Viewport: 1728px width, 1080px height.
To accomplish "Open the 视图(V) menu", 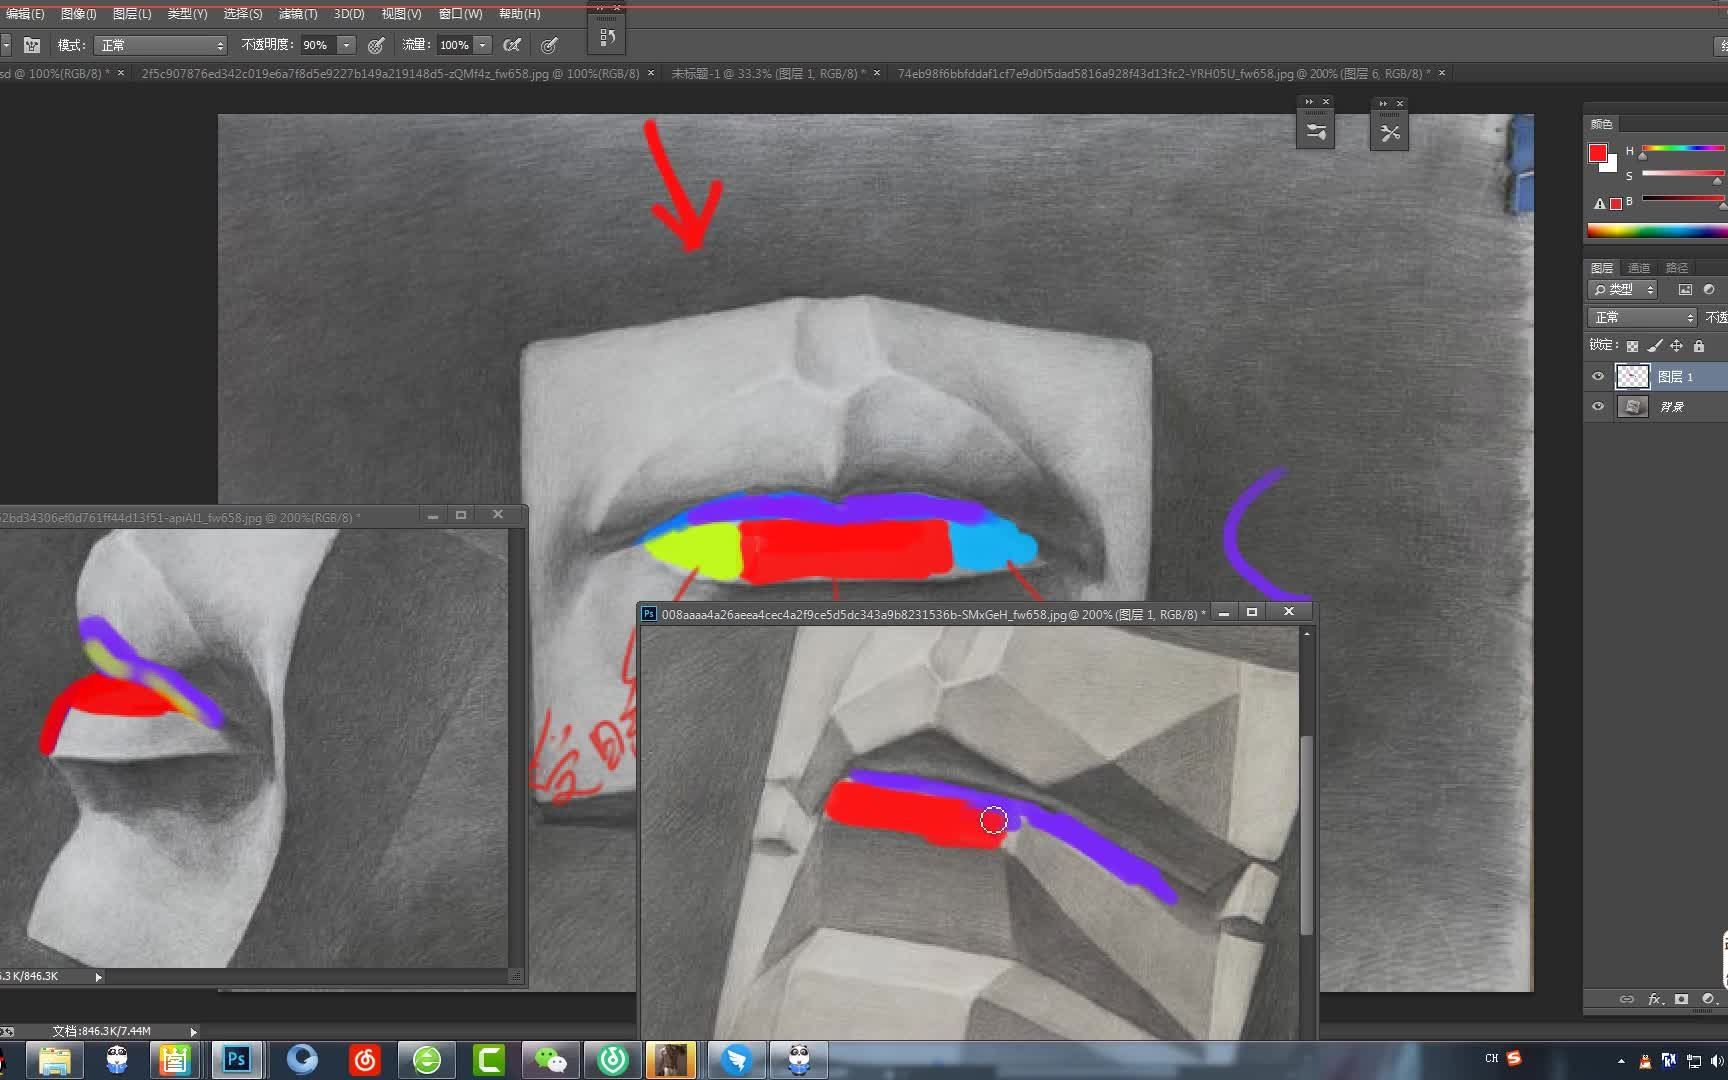I will [x=401, y=14].
